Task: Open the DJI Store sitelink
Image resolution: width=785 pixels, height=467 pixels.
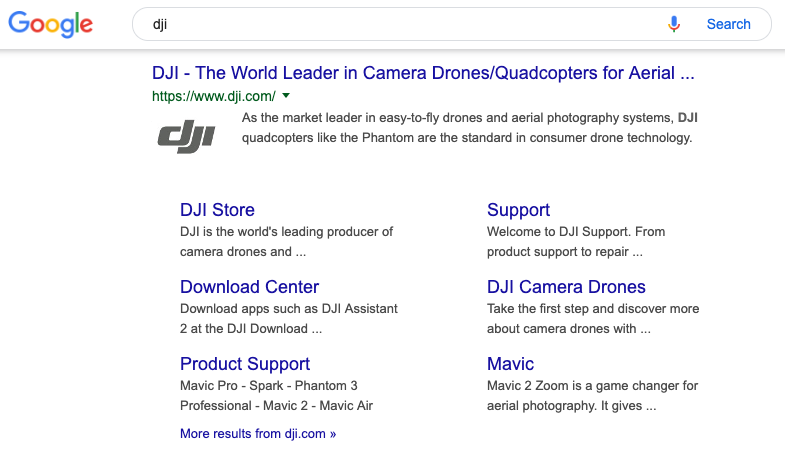Action: [x=217, y=210]
